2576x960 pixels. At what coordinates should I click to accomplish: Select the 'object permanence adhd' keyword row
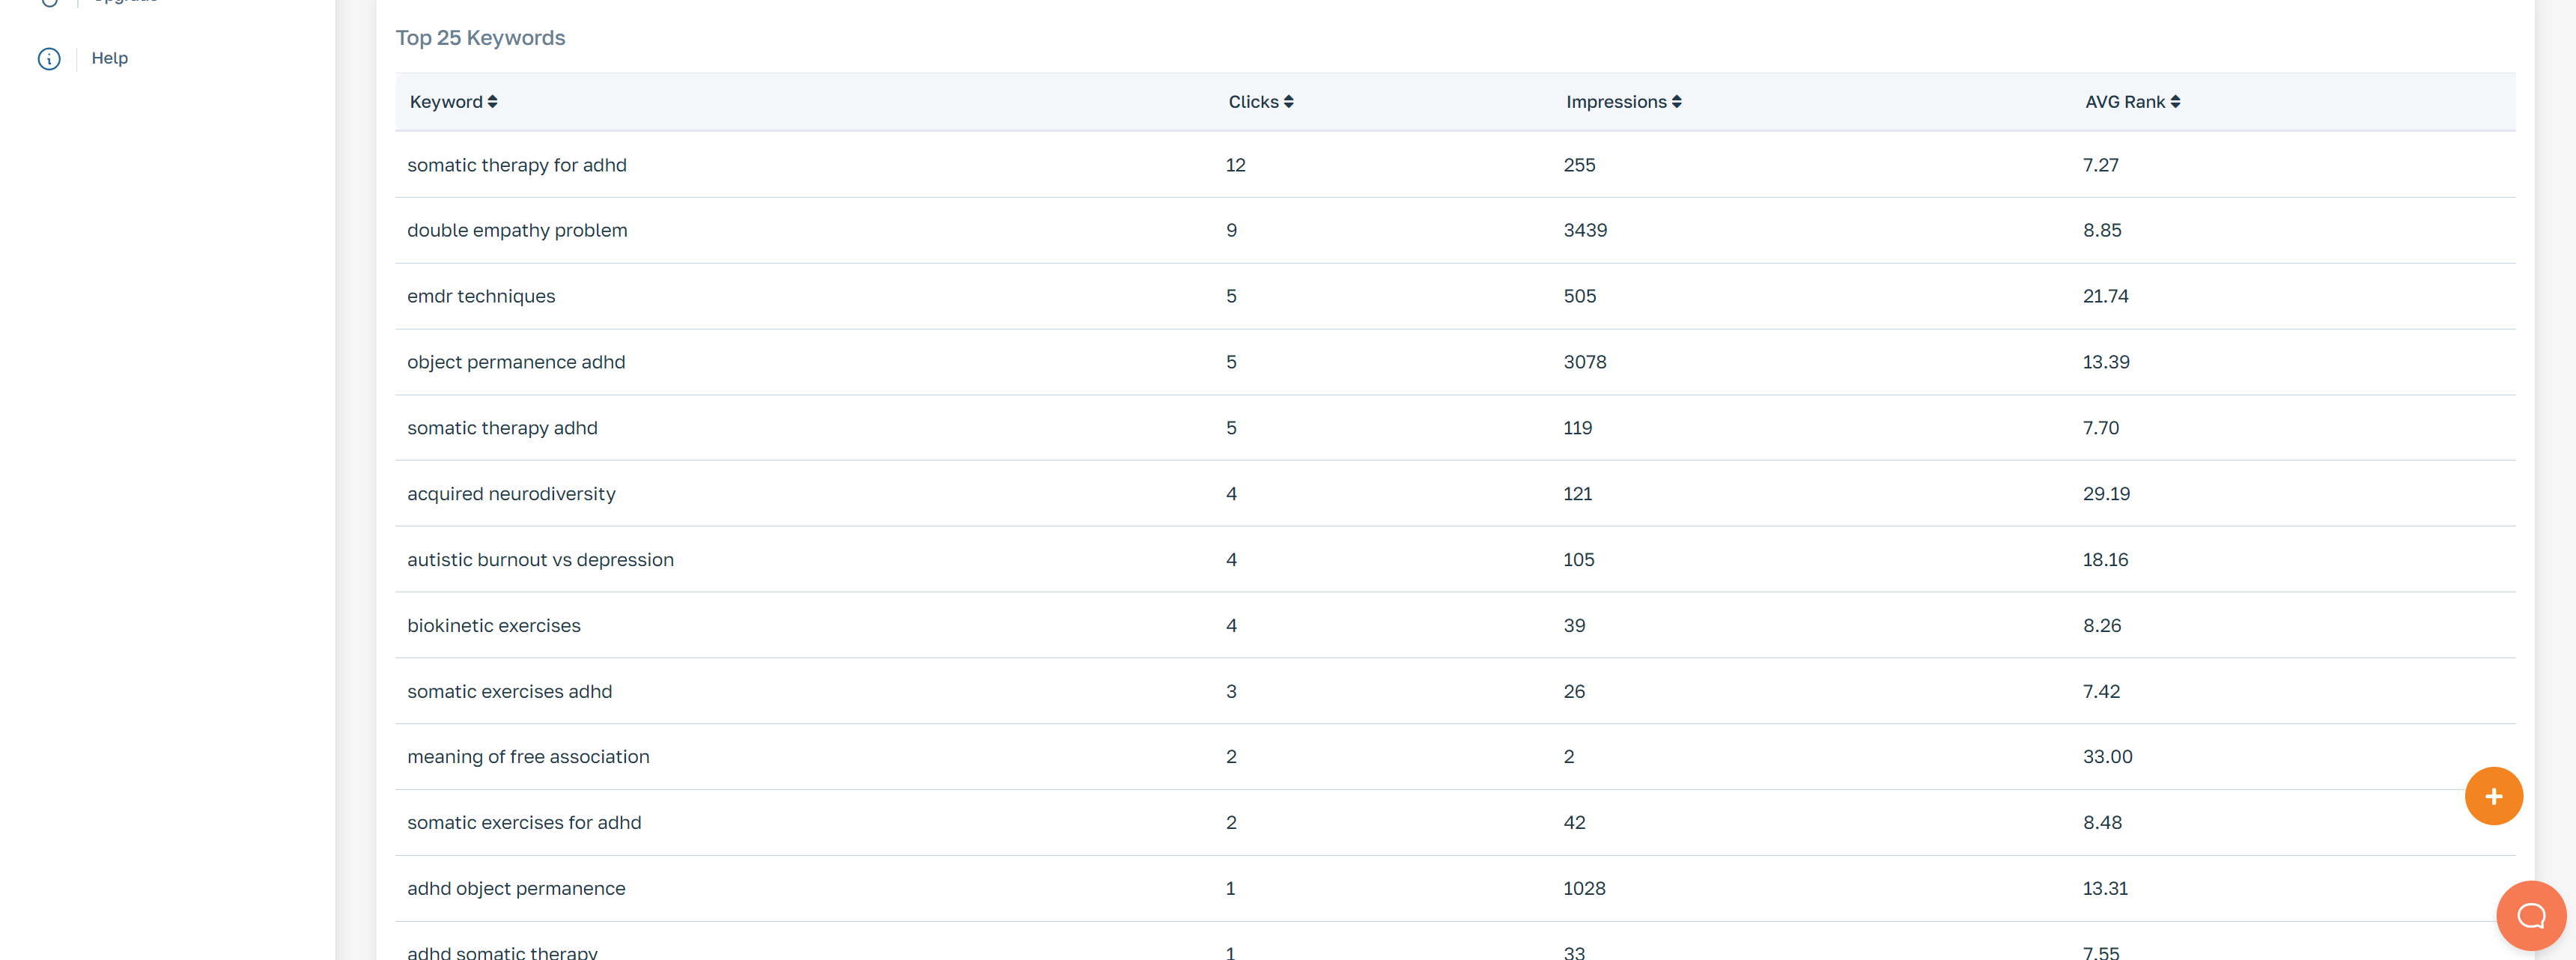[515, 362]
